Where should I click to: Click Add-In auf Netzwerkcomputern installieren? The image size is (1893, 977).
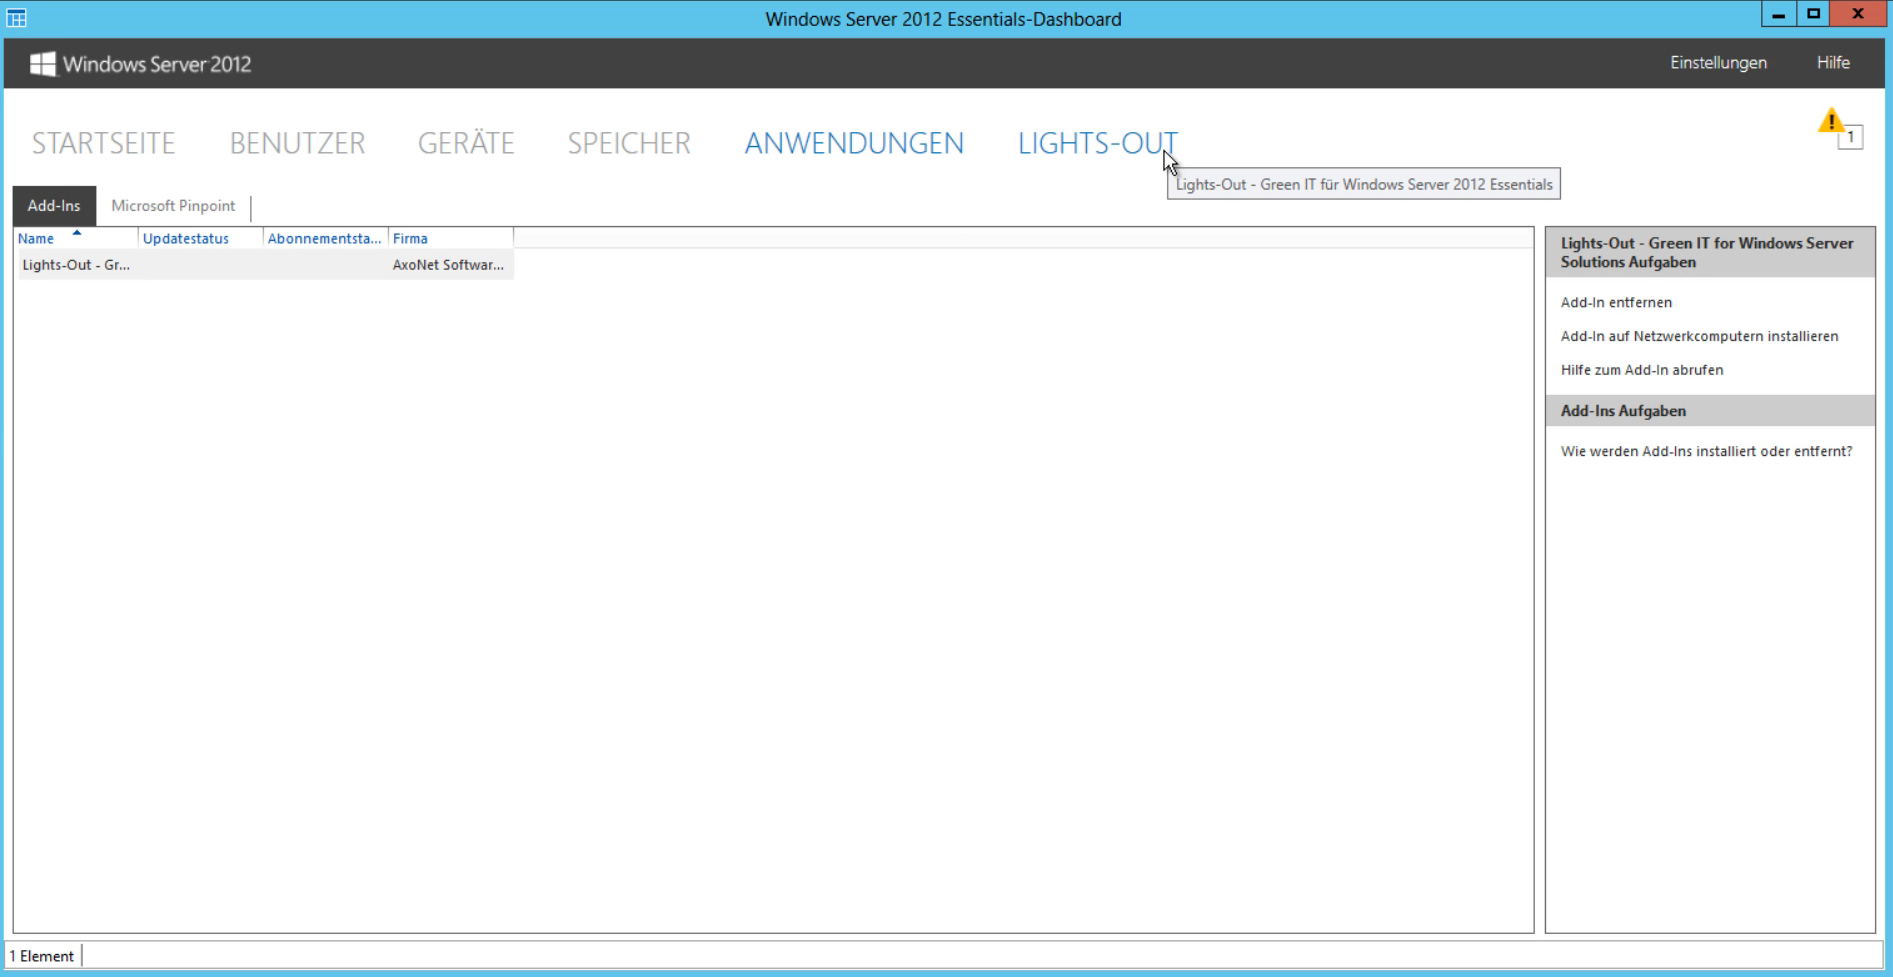(x=1699, y=336)
